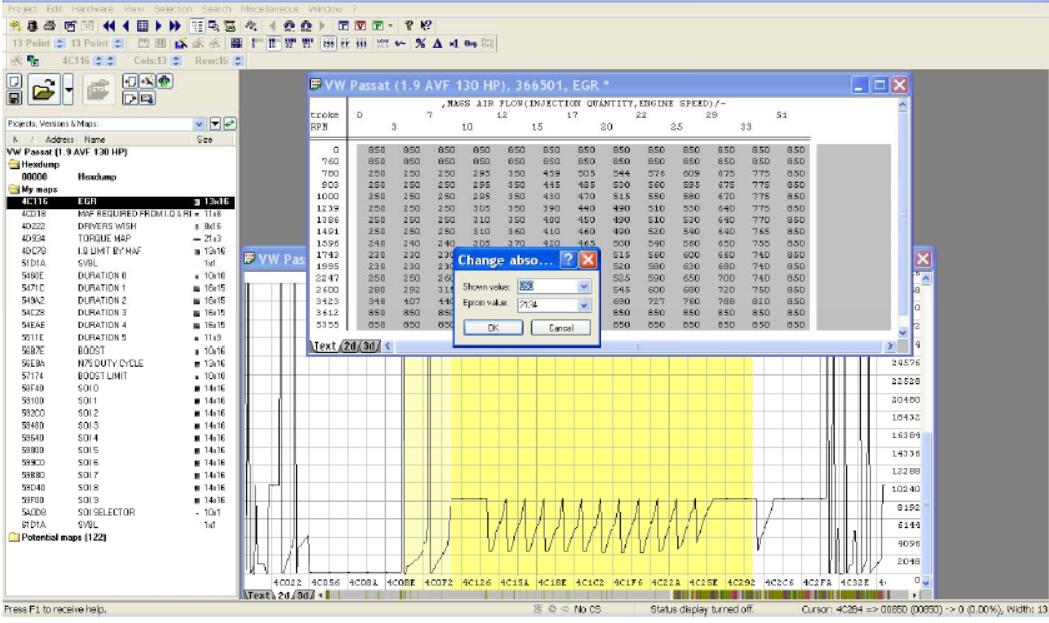The width and height of the screenshot is (1049, 623).
Task: Click the printer icon in toolbar
Action: click(x=50, y=26)
